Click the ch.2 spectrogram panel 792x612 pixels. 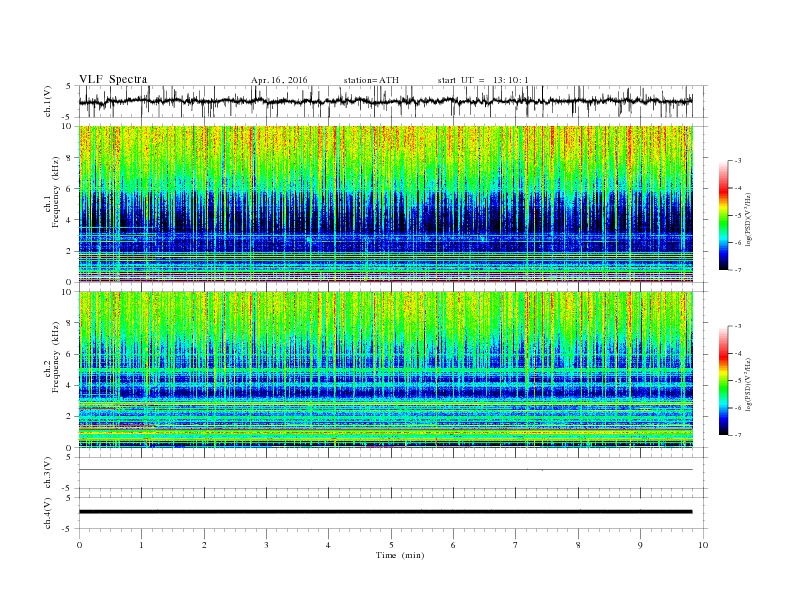pos(386,370)
